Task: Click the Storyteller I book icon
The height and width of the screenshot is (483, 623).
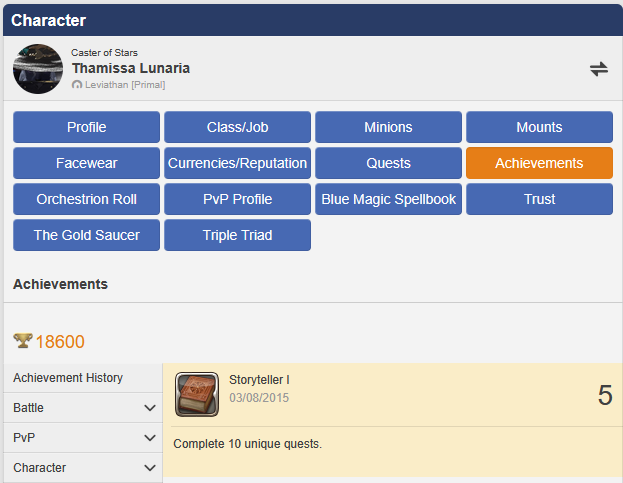Action: click(197, 394)
